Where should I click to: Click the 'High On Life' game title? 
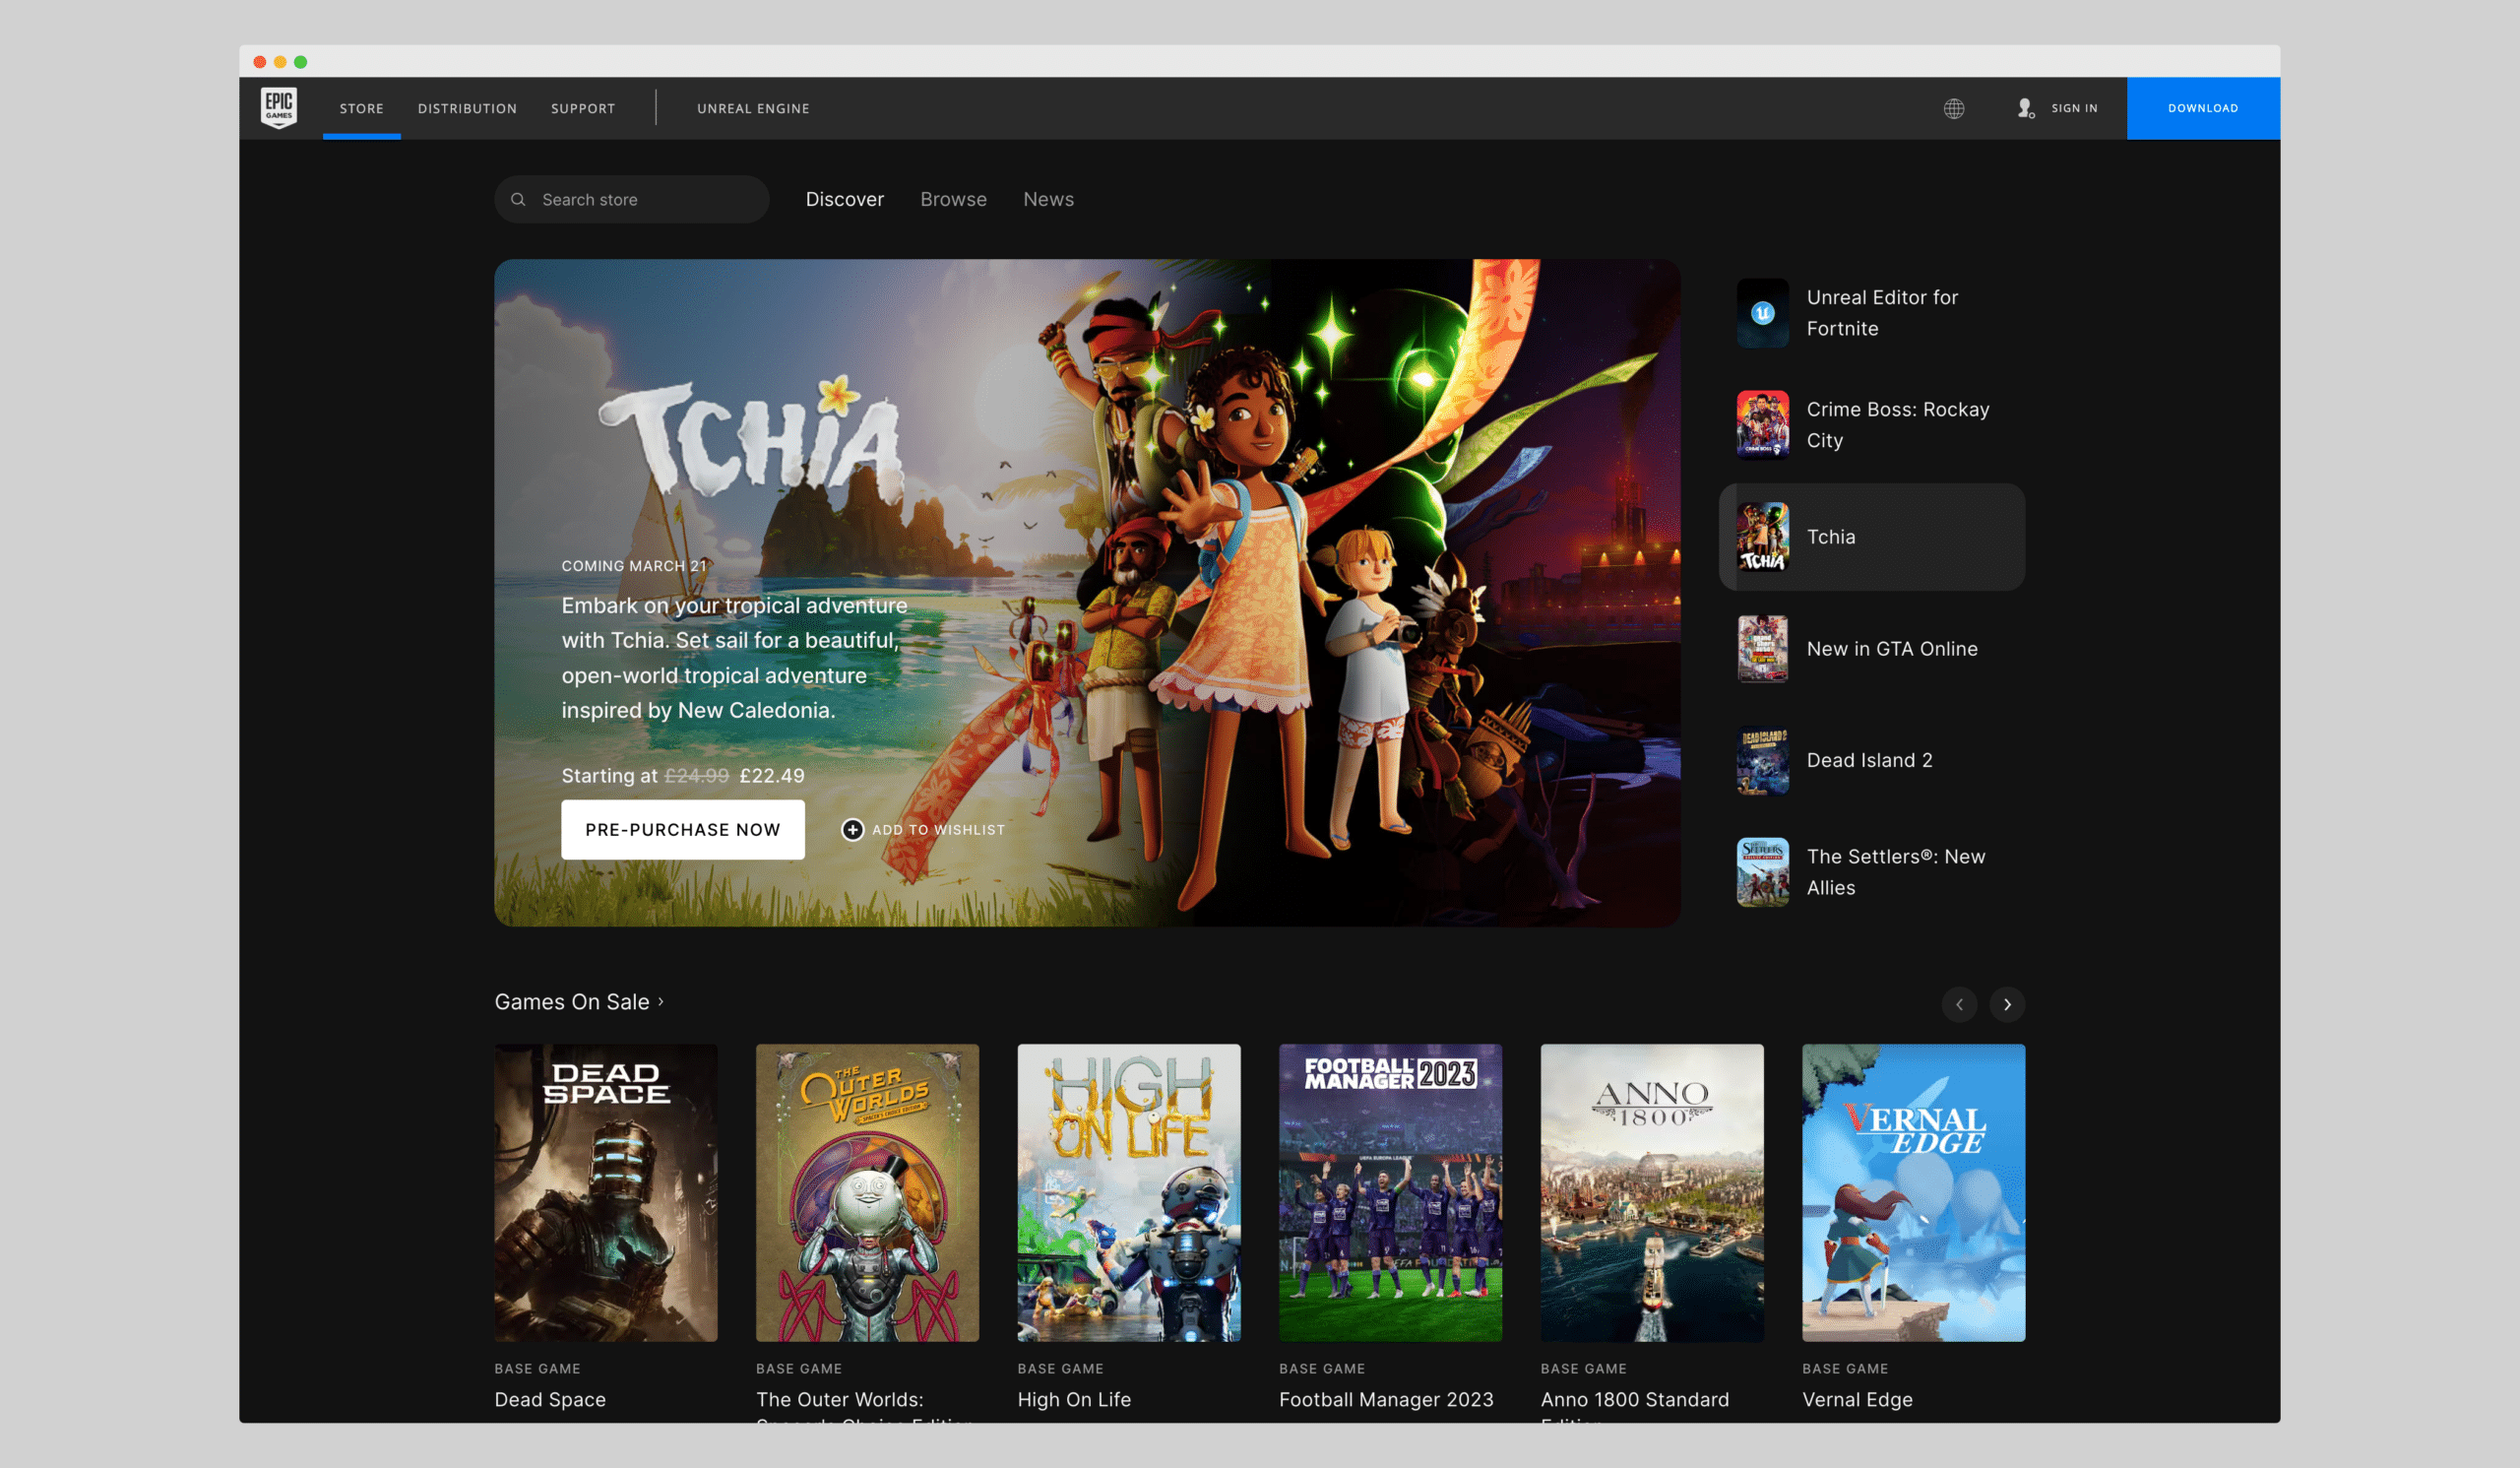pos(1073,1400)
